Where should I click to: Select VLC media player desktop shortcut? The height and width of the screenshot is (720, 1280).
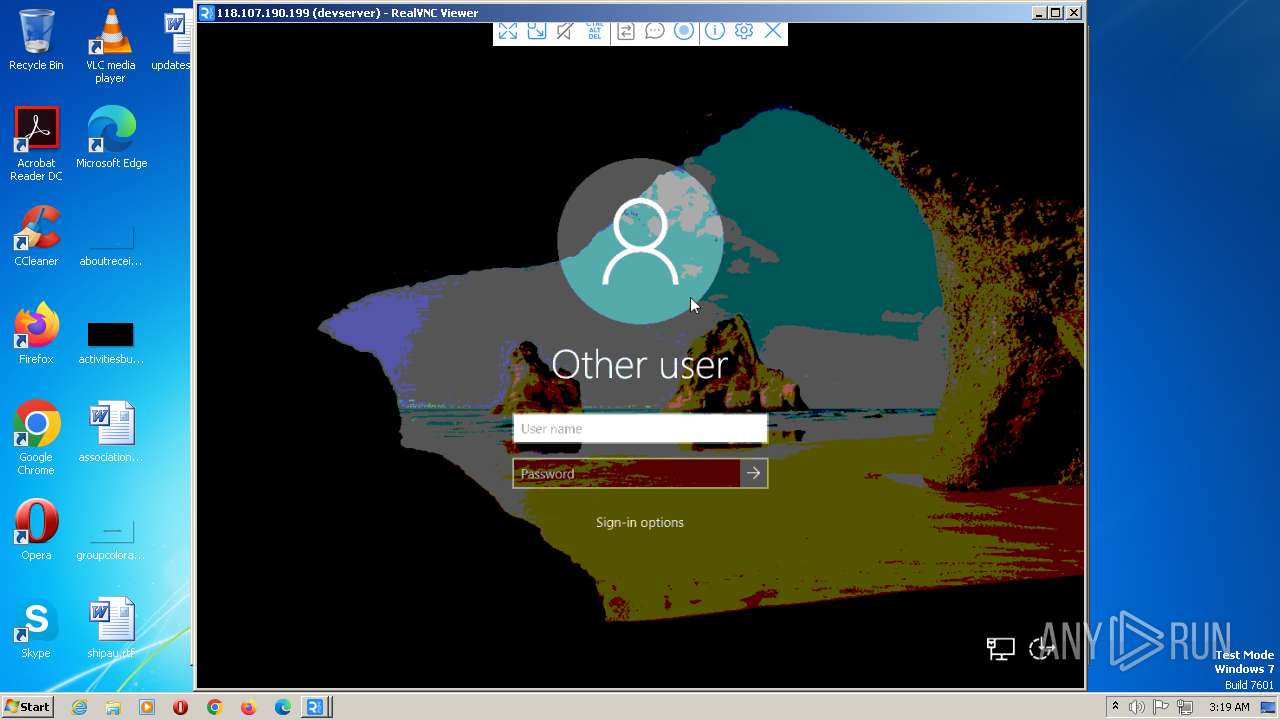(x=111, y=46)
